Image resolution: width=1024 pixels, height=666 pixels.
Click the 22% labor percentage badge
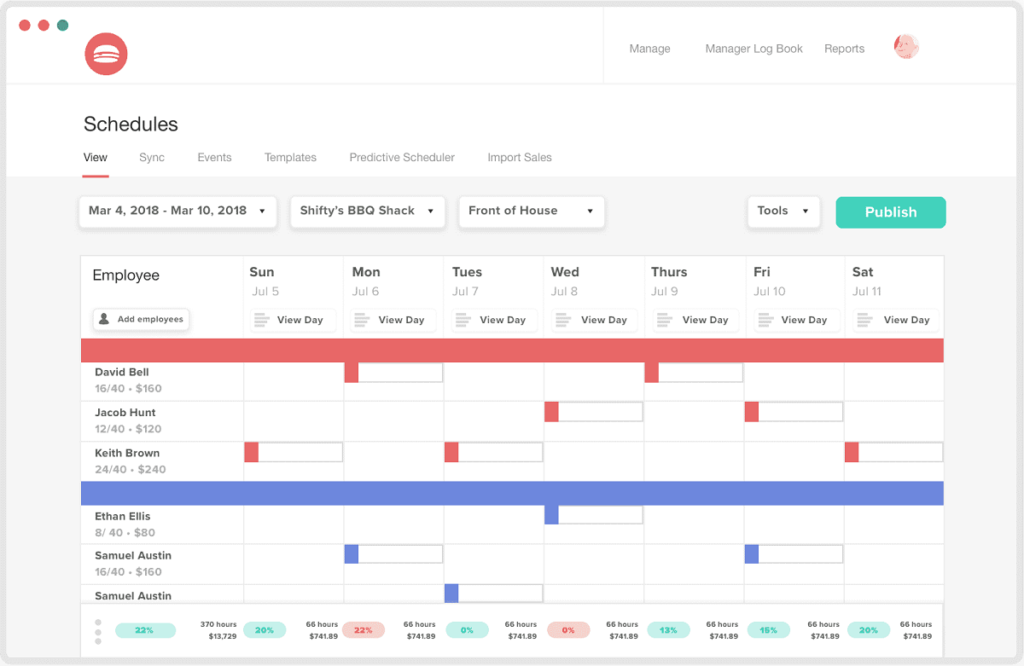(x=145, y=630)
